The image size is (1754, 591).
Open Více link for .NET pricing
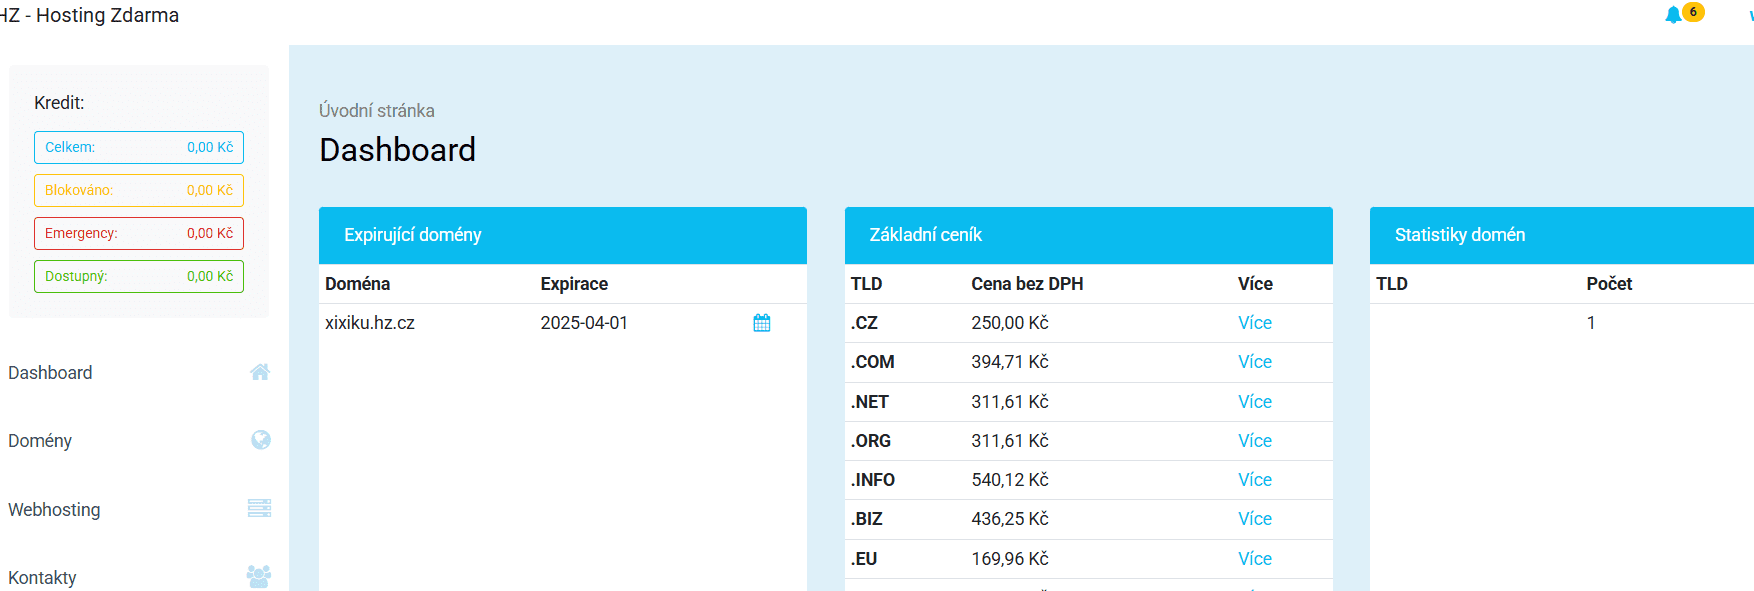coord(1254,402)
